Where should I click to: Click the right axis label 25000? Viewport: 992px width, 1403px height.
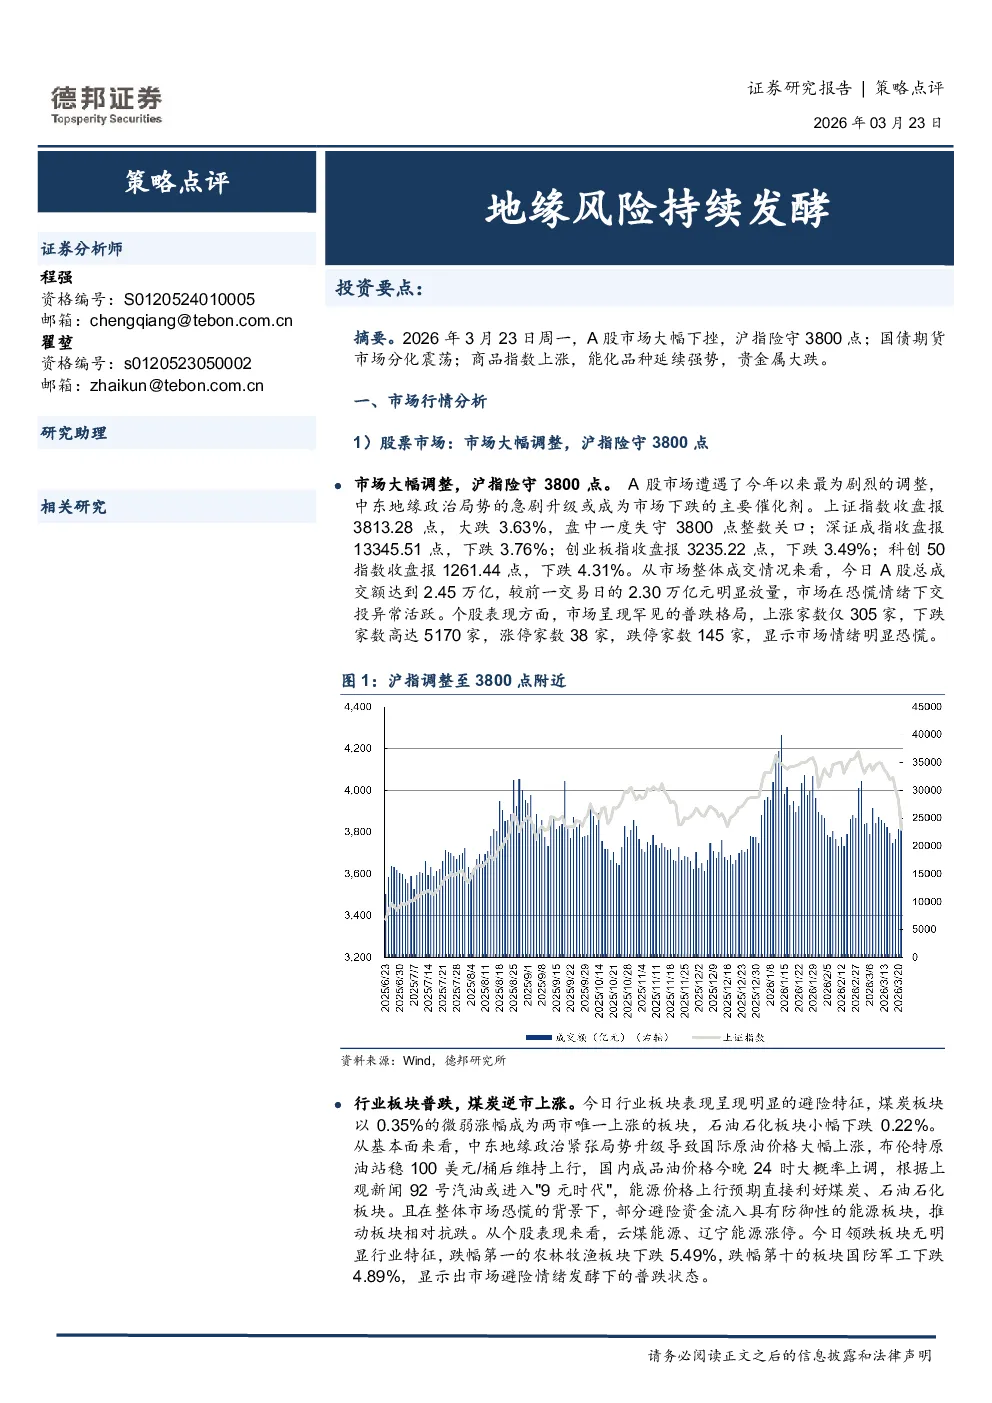[927, 818]
